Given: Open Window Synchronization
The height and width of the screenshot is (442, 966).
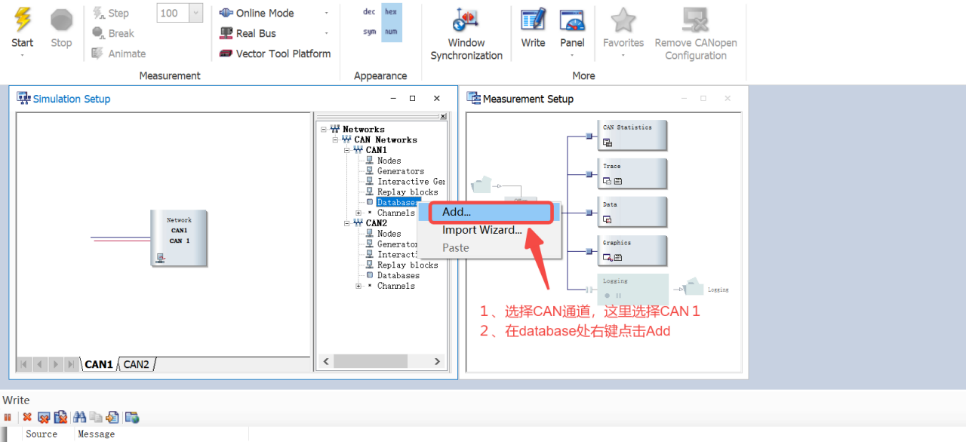Looking at the screenshot, I should coord(466,34).
